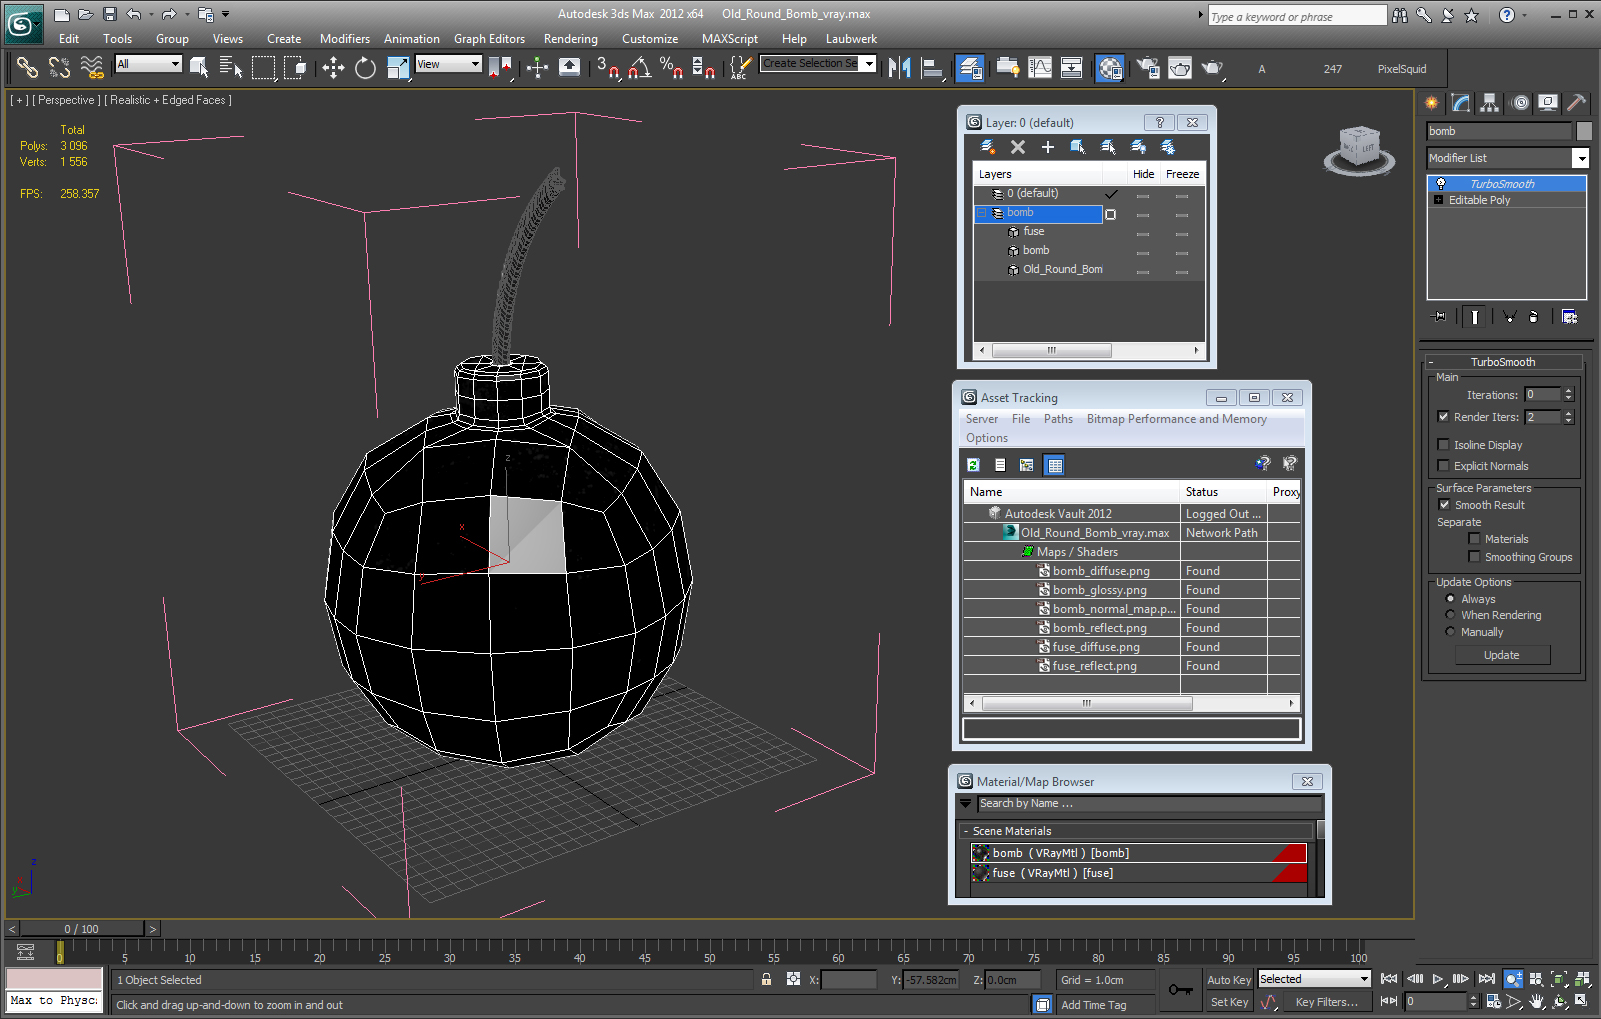This screenshot has width=1601, height=1019.
Task: Click the bomb object color swatch
Action: coord(1583,131)
